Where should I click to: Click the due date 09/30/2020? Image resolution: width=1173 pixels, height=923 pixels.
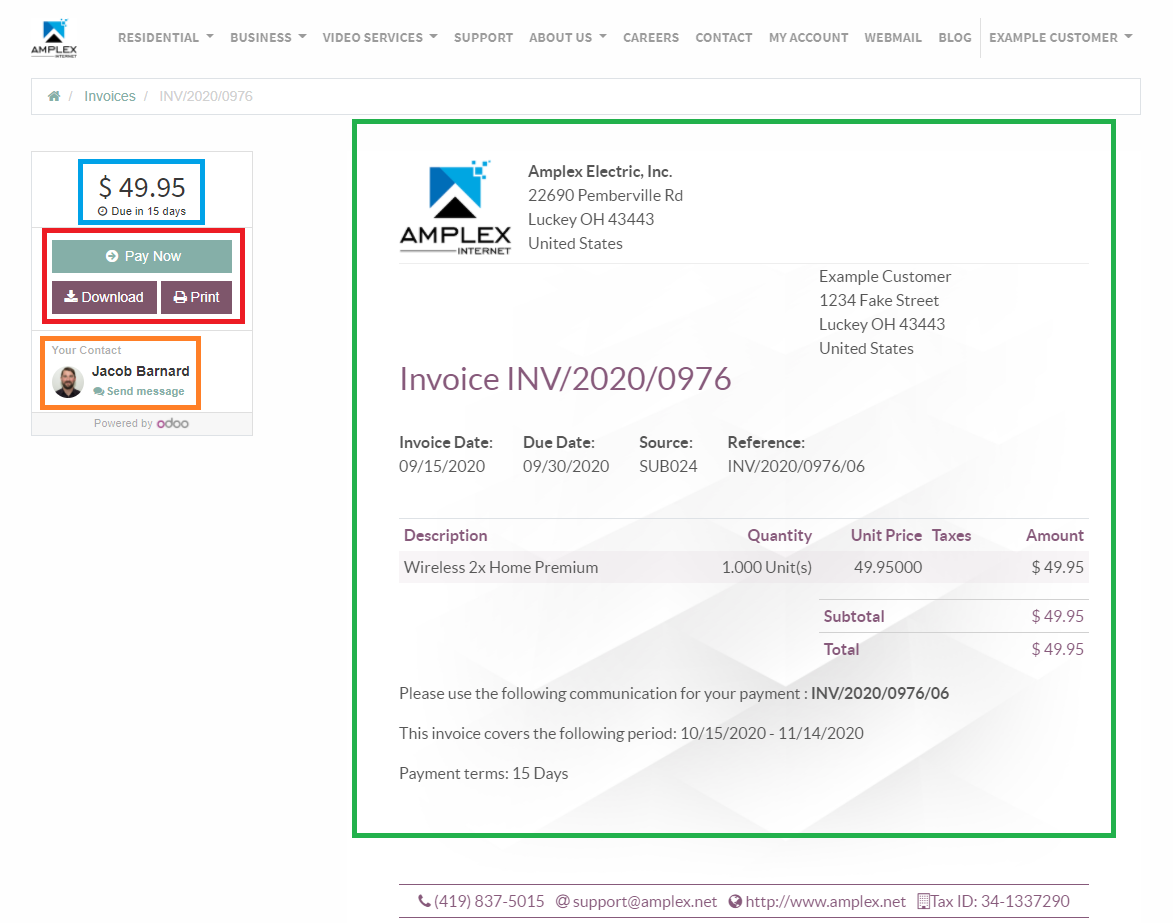tap(566, 467)
